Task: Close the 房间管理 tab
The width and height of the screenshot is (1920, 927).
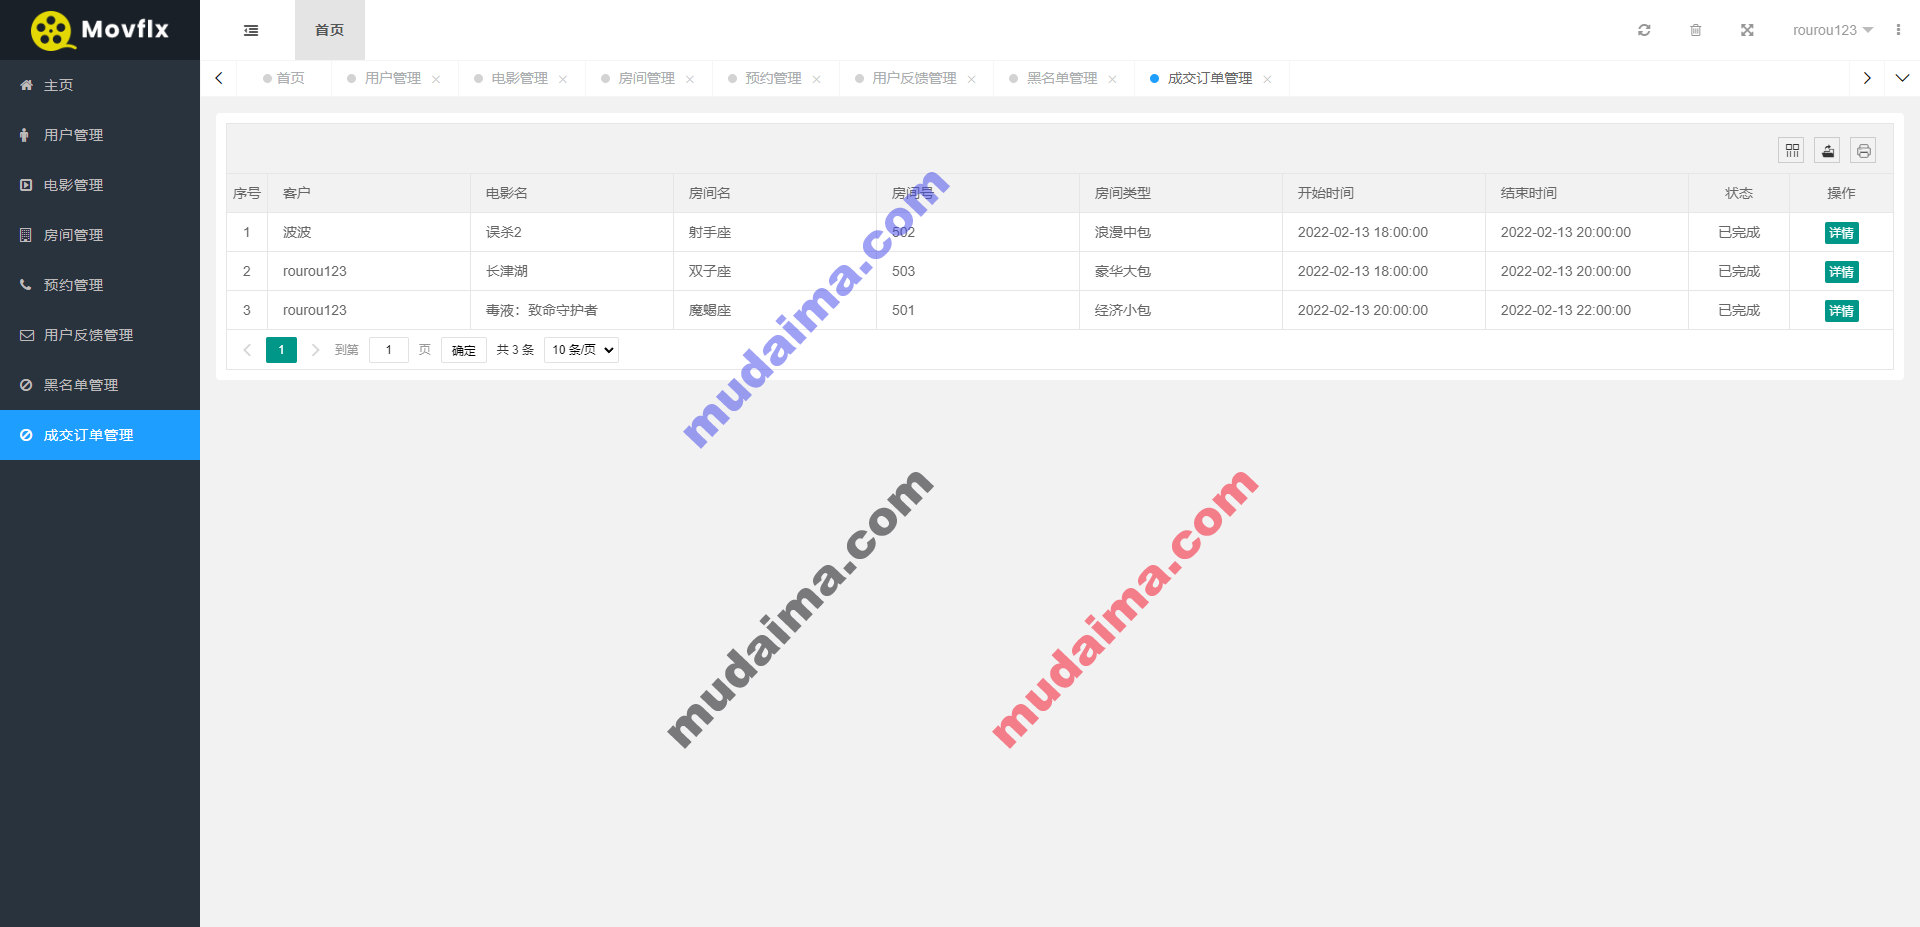Action: point(690,79)
